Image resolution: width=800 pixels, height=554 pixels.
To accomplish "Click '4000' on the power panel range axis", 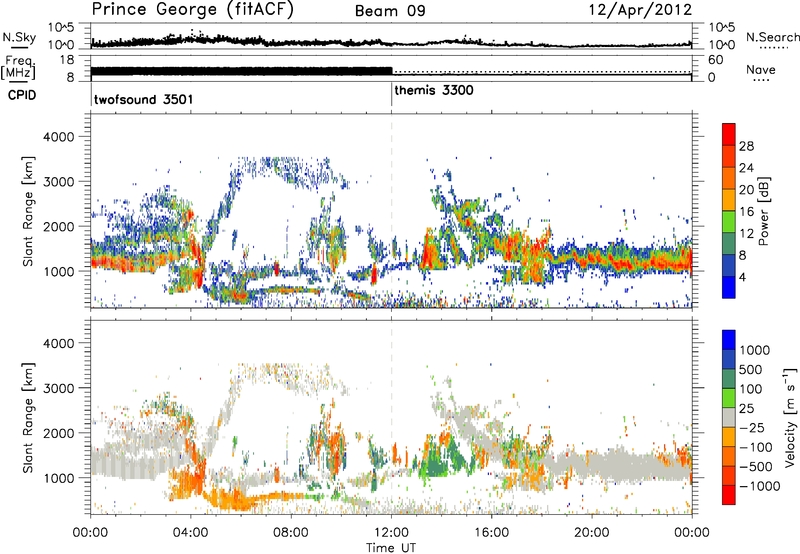I will tap(58, 137).
